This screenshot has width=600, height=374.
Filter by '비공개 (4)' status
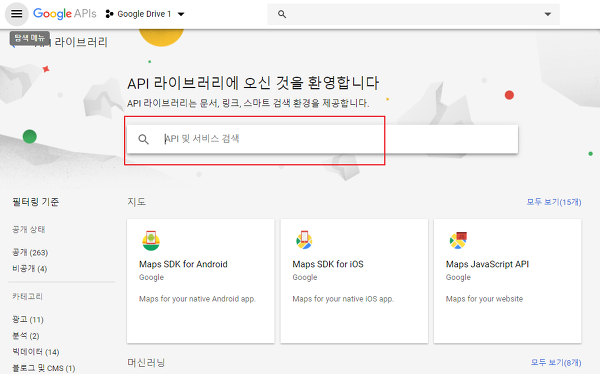[29, 268]
